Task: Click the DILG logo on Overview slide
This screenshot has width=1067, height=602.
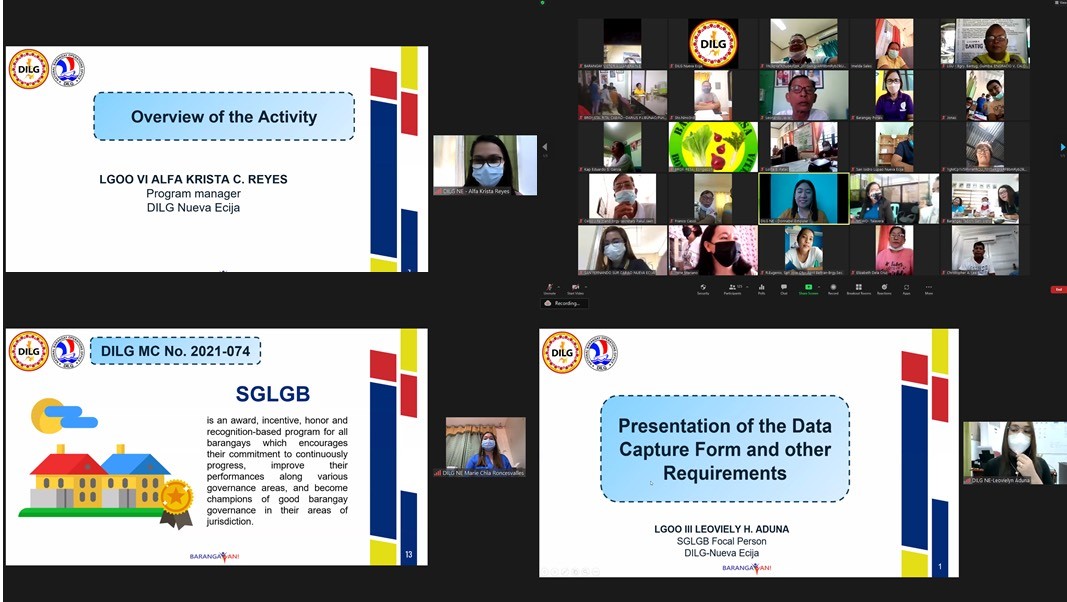Action: coord(29,69)
